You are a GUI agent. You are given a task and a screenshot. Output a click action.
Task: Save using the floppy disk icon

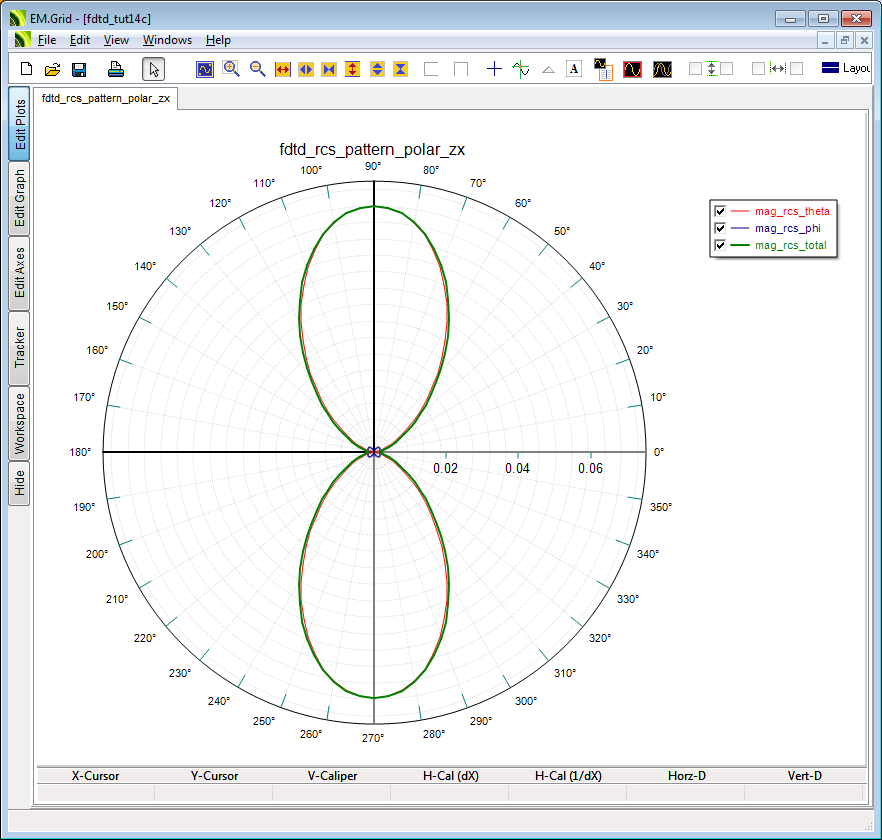pos(79,69)
